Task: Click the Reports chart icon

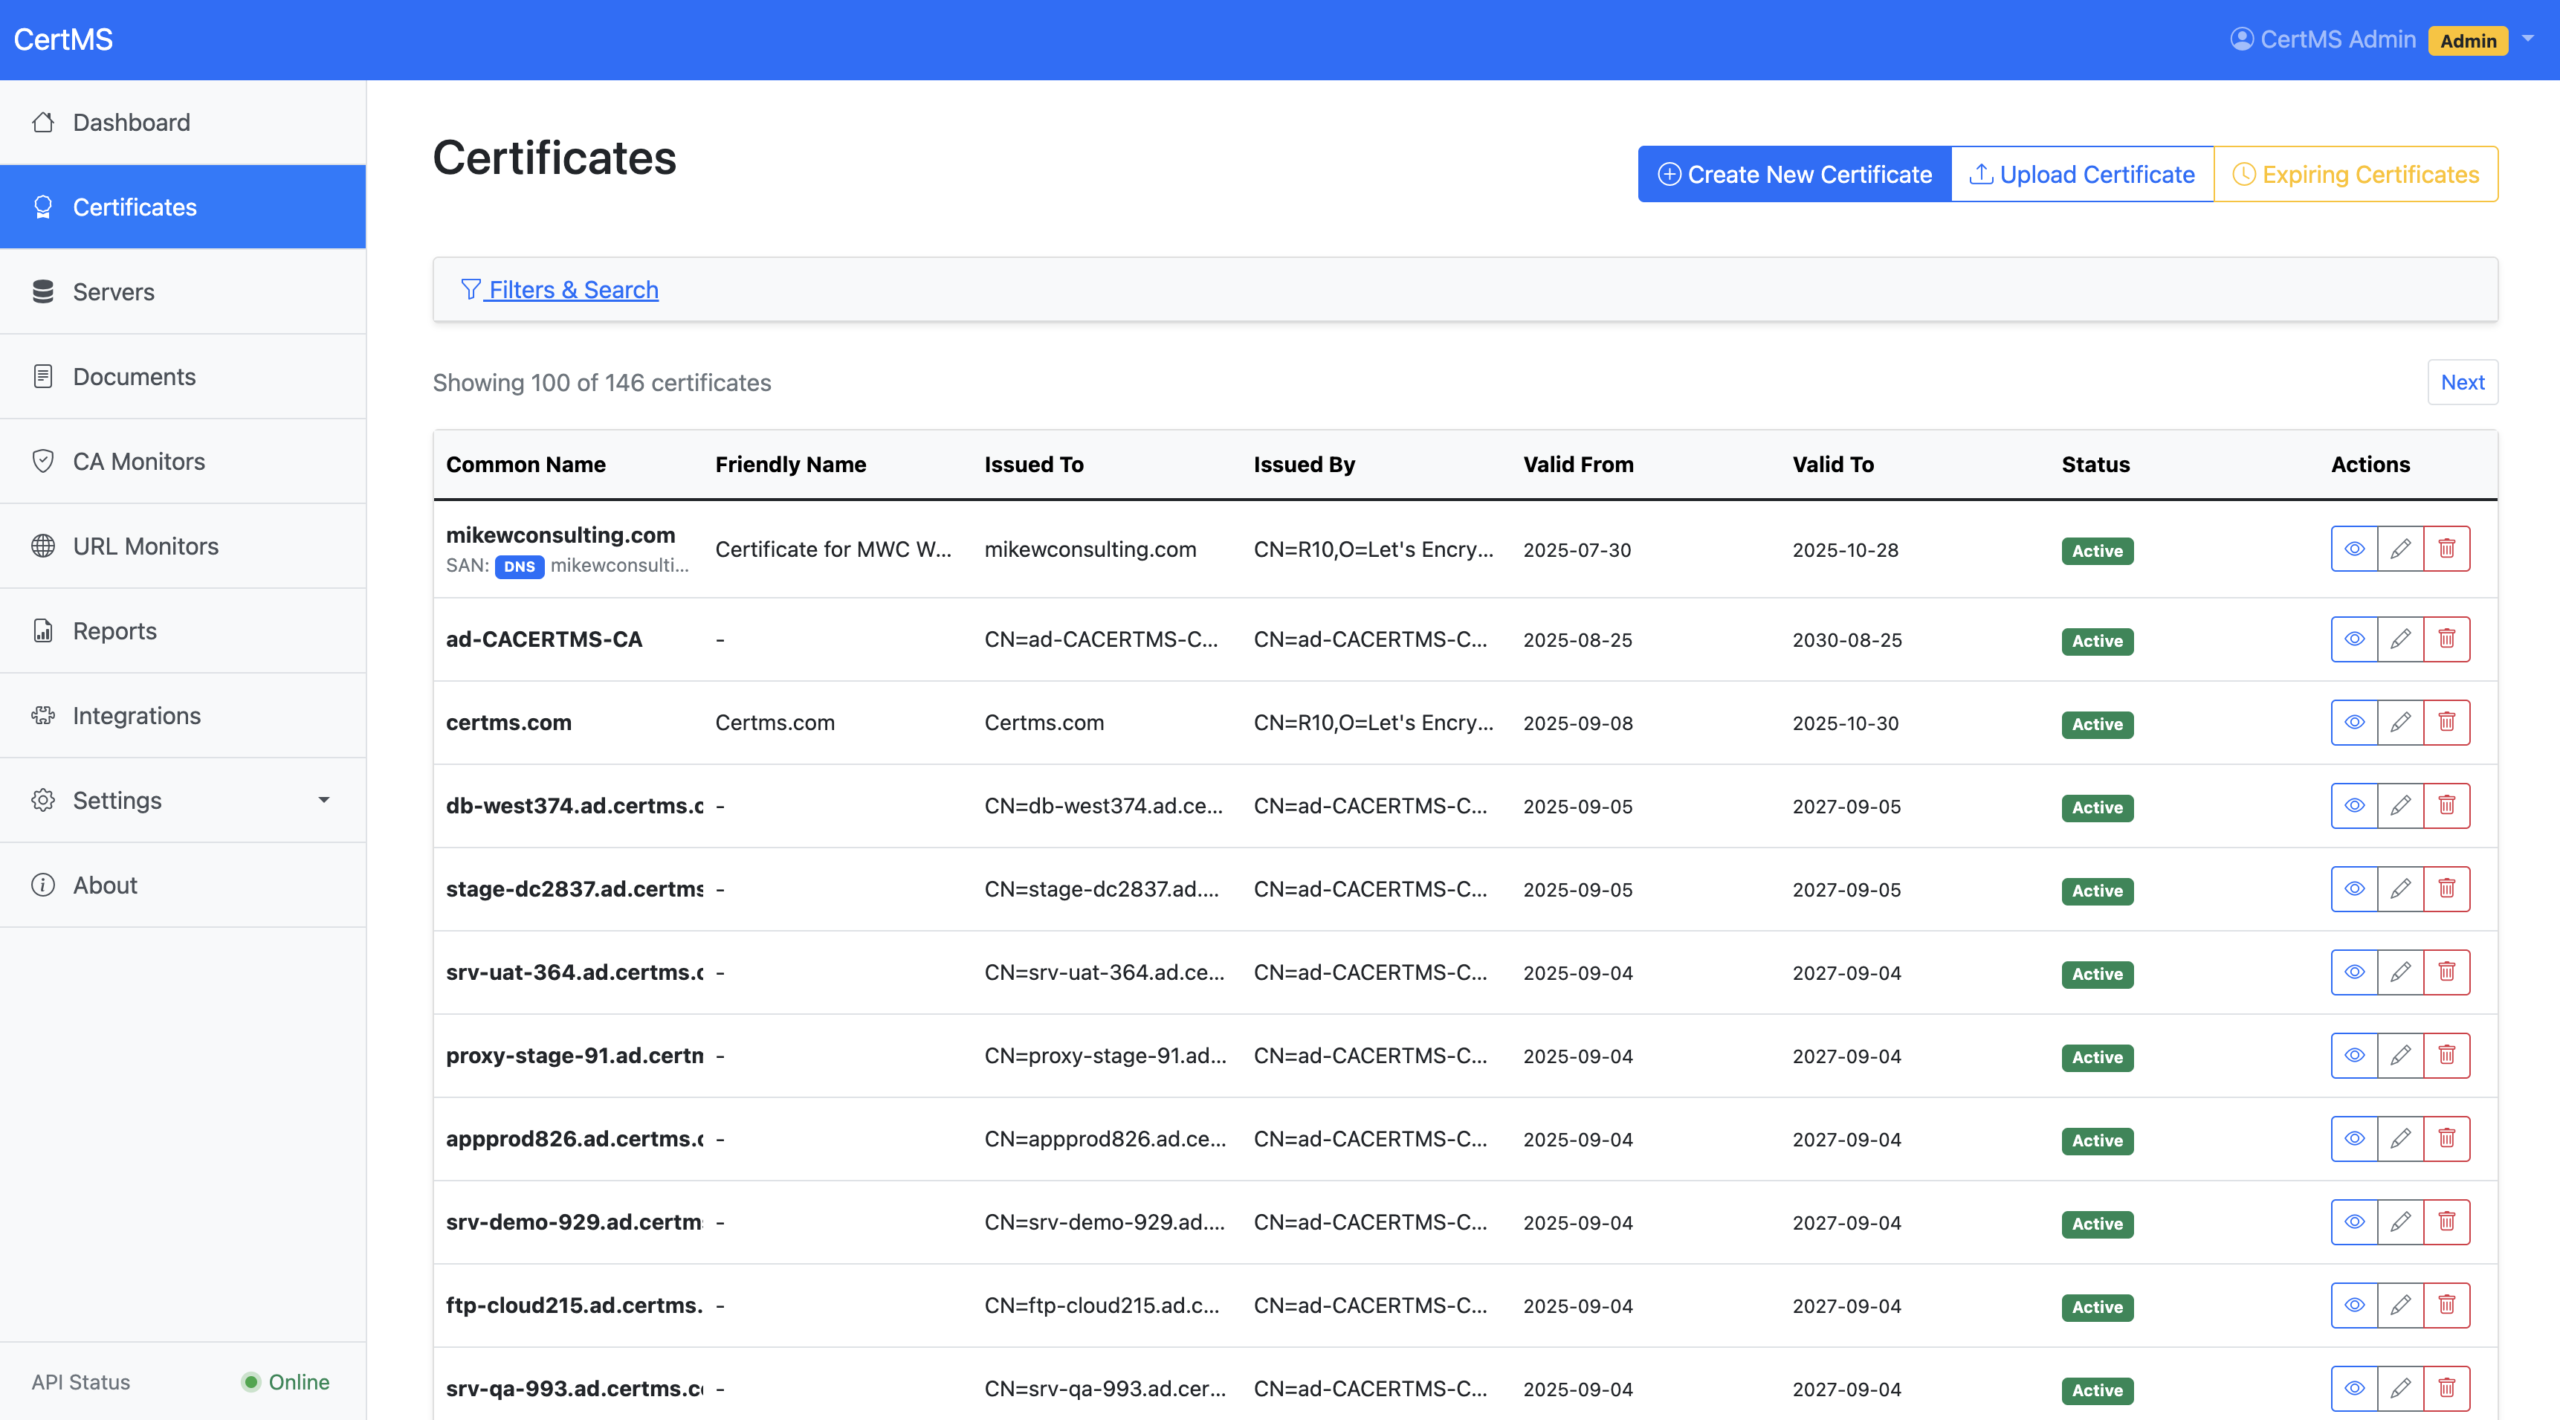Action: click(x=44, y=631)
